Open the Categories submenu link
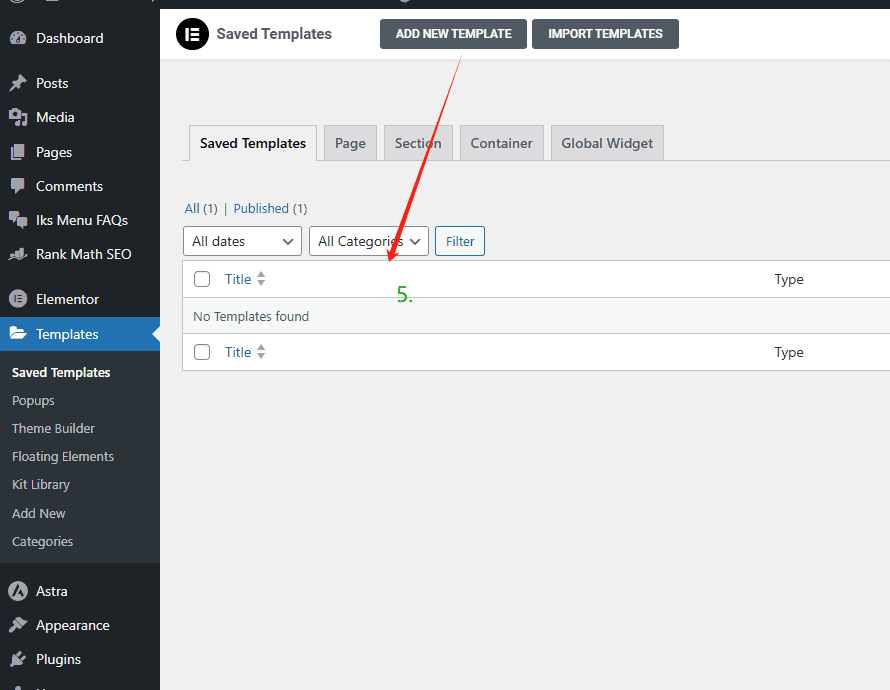Screen dimensions: 890x690 tap(43, 541)
